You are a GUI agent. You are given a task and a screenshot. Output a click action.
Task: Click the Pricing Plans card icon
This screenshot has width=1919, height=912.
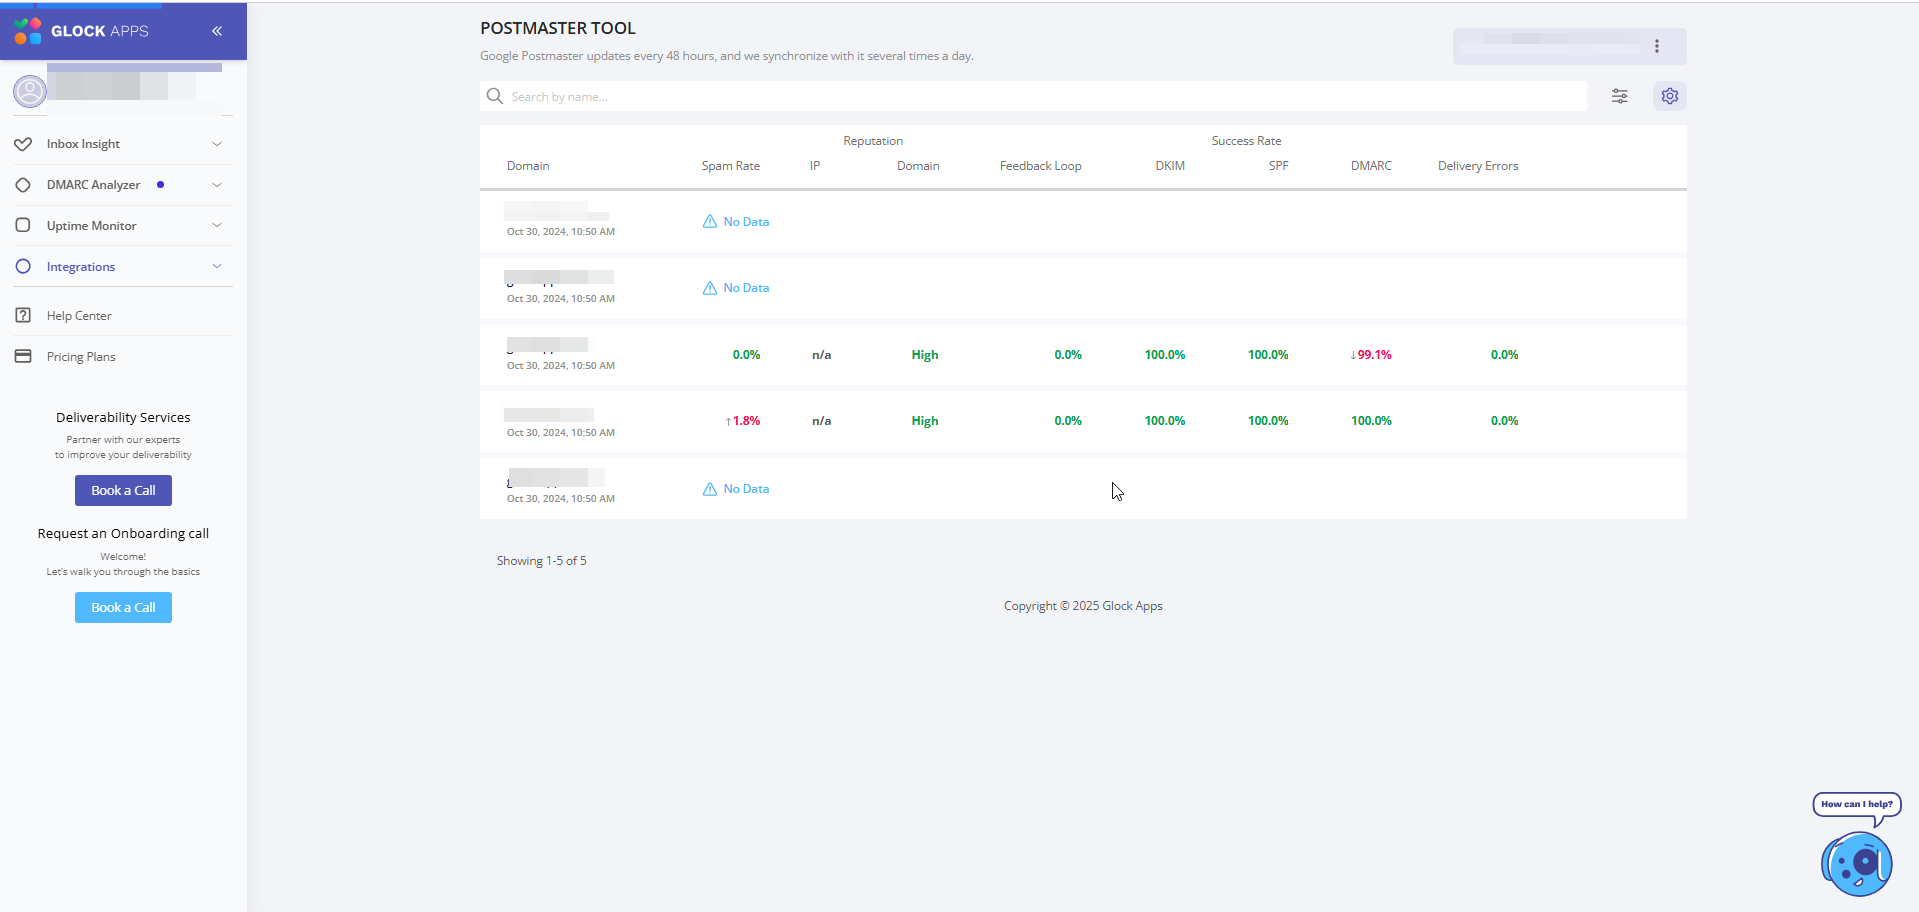pyautogui.click(x=23, y=357)
